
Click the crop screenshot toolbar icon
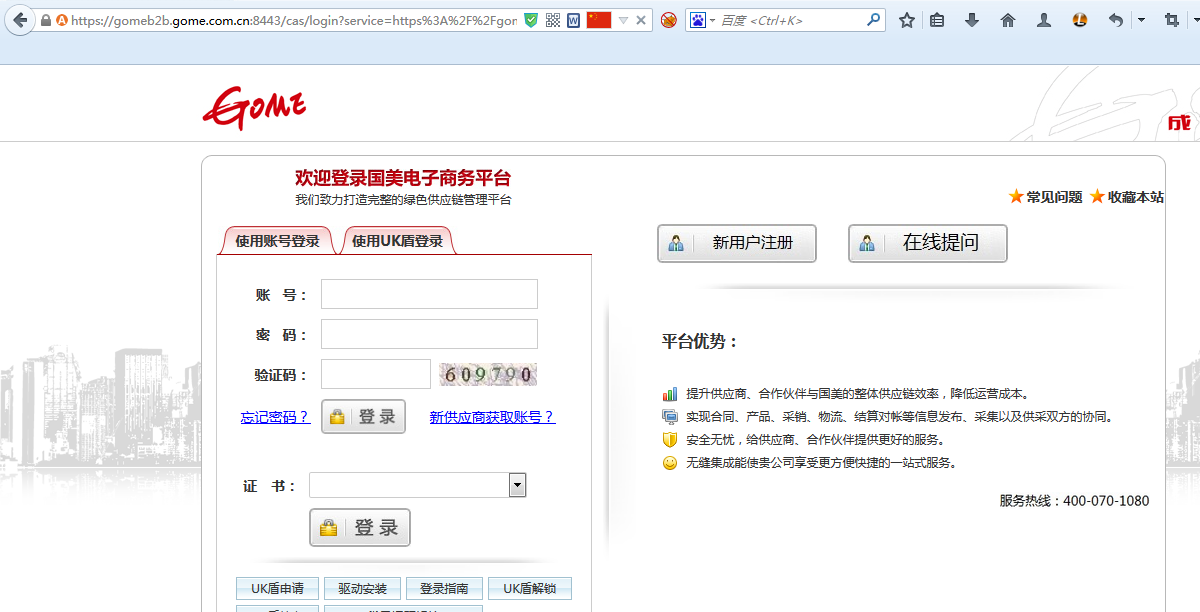[1171, 20]
